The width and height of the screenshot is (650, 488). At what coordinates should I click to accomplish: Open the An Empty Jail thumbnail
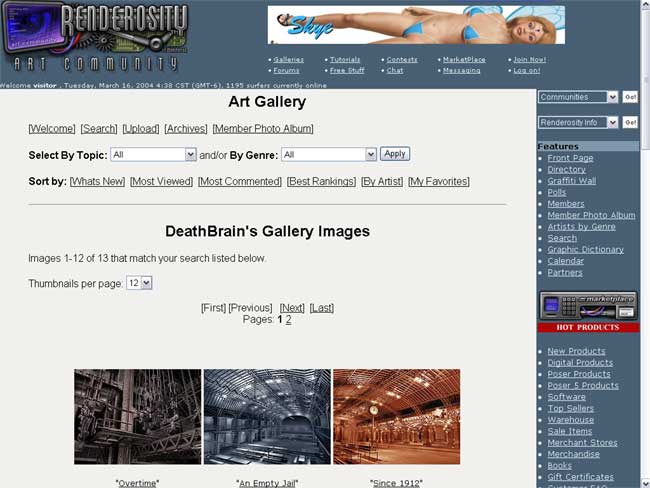tap(267, 416)
